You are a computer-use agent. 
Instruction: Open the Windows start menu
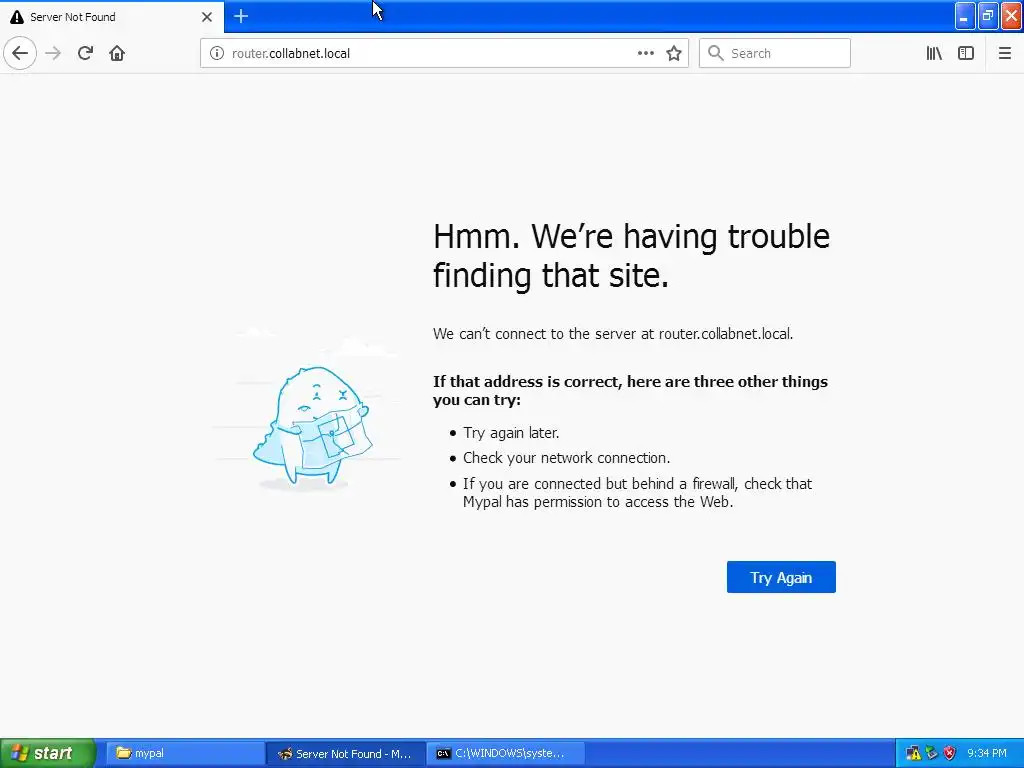click(x=48, y=753)
